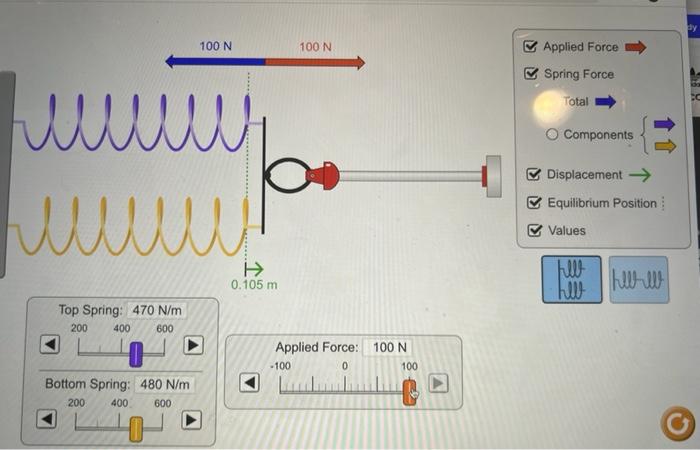Image resolution: width=700 pixels, height=450 pixels.
Task: Disable the Values checkbox
Action: pos(535,230)
